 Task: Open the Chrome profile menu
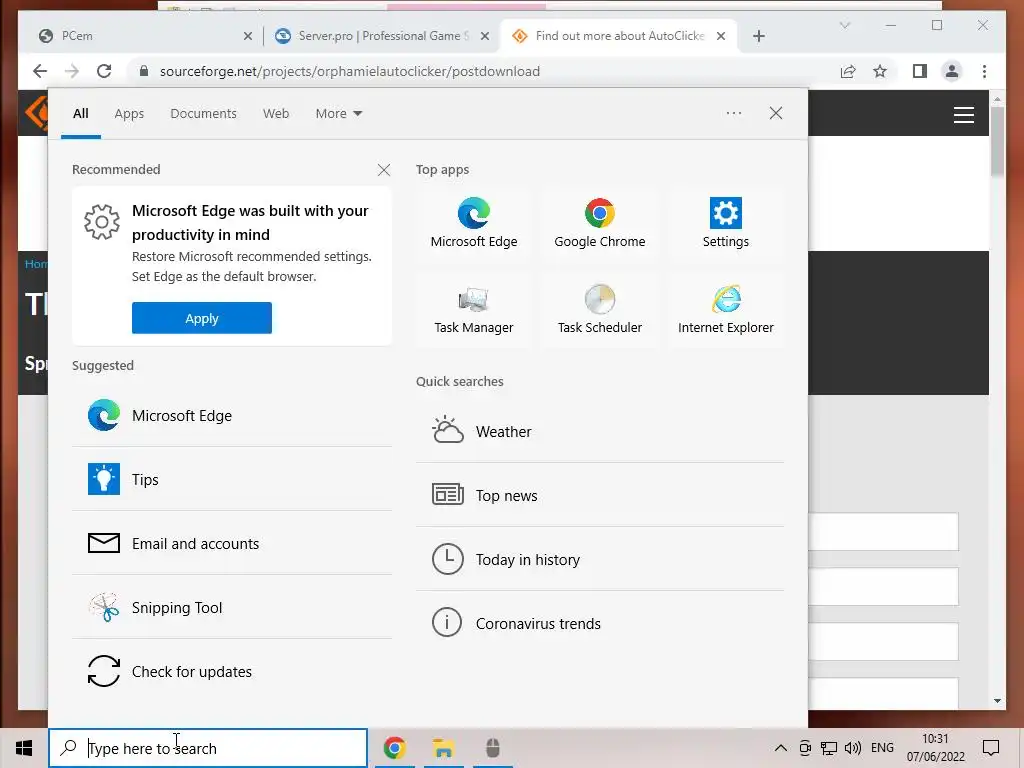coord(952,71)
